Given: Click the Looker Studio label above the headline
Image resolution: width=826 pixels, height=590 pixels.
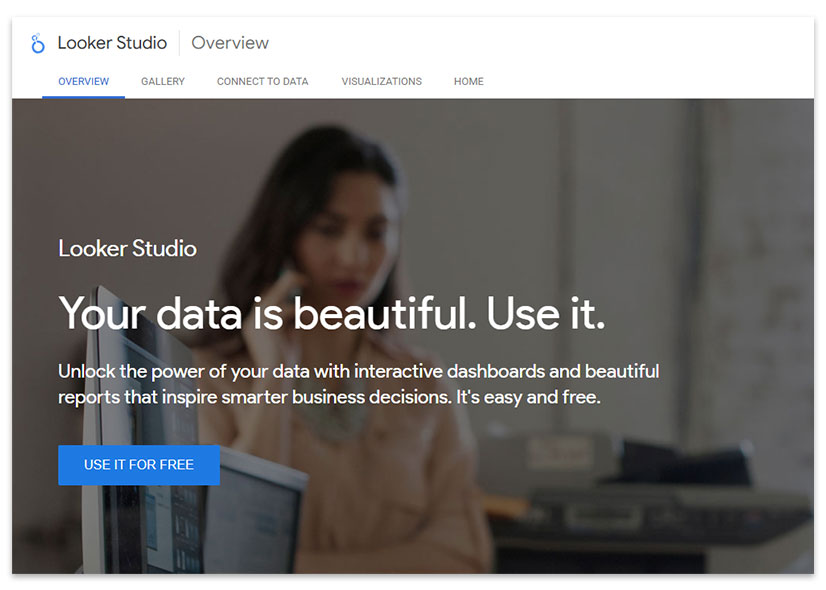Looking at the screenshot, I should tap(127, 248).
